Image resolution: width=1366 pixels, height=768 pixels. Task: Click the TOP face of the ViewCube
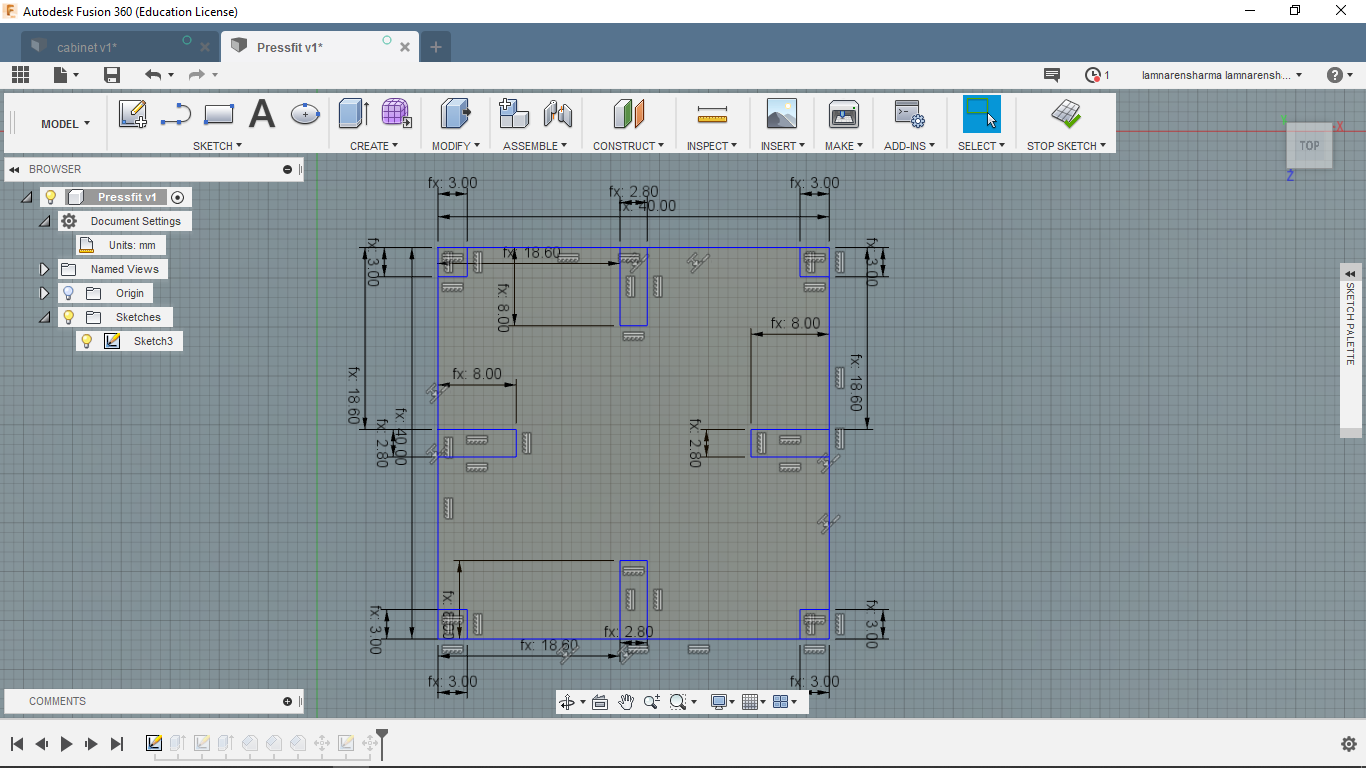point(1309,146)
